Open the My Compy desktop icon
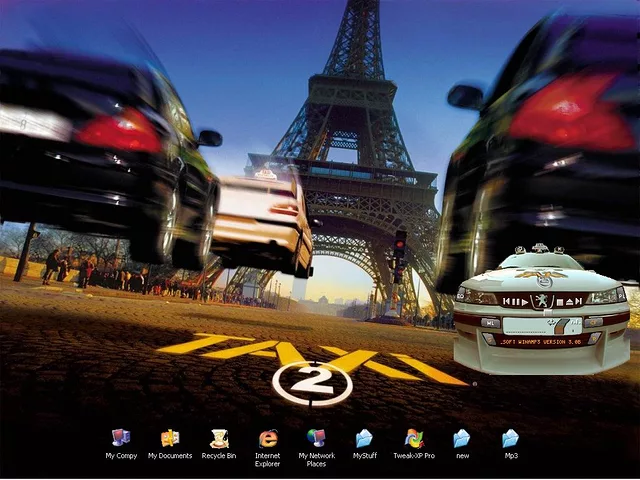 tap(121, 438)
